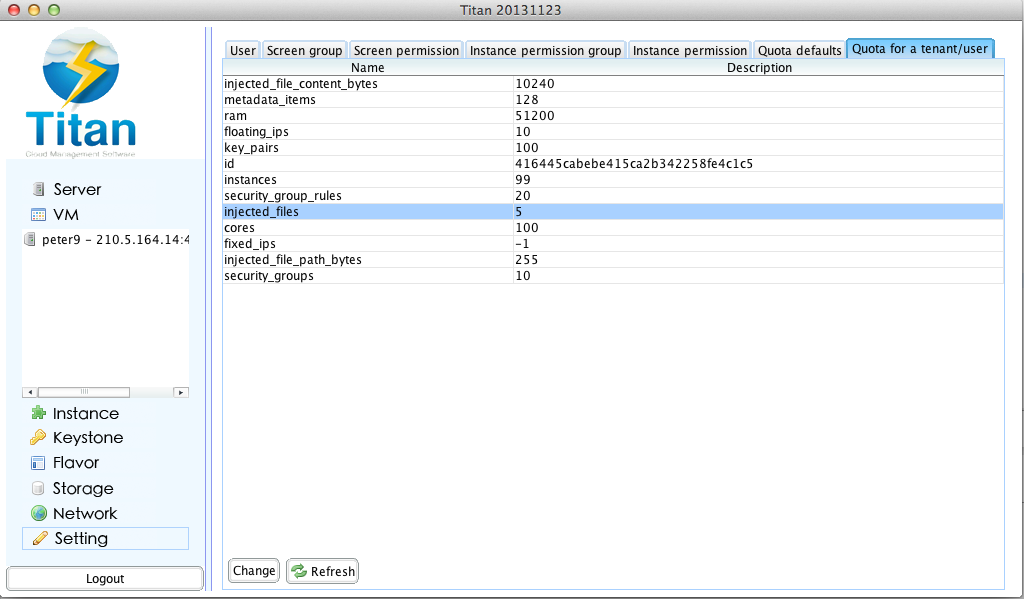Image resolution: width=1024 pixels, height=599 pixels.
Task: Click the green refresh icon on Refresh button
Action: point(299,571)
